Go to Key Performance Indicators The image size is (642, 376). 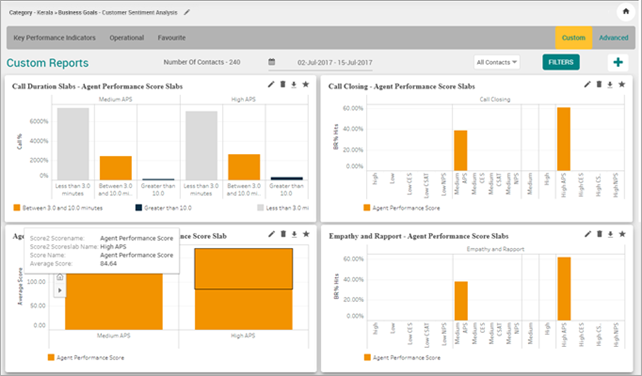(x=54, y=38)
